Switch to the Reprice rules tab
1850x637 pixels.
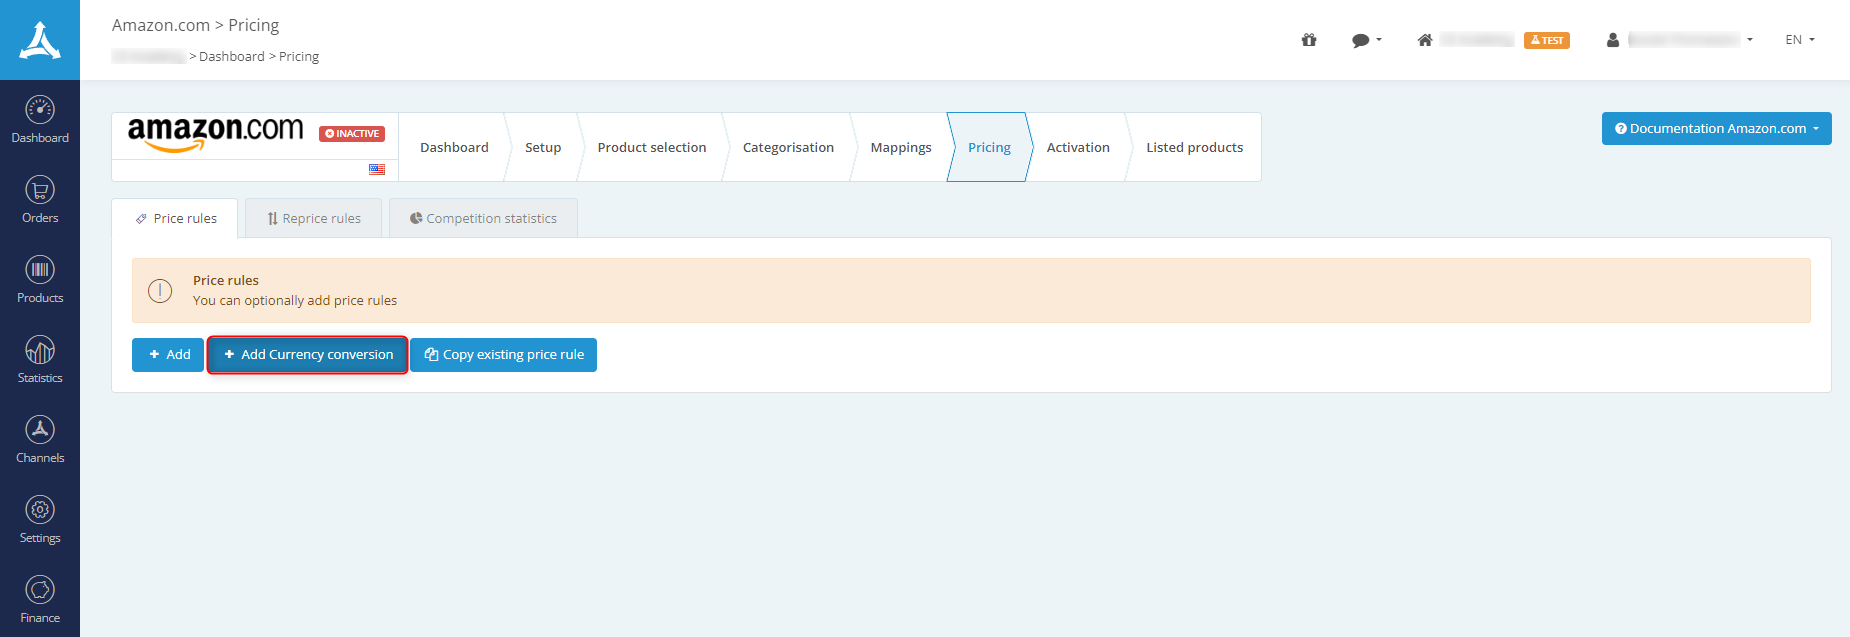(314, 218)
